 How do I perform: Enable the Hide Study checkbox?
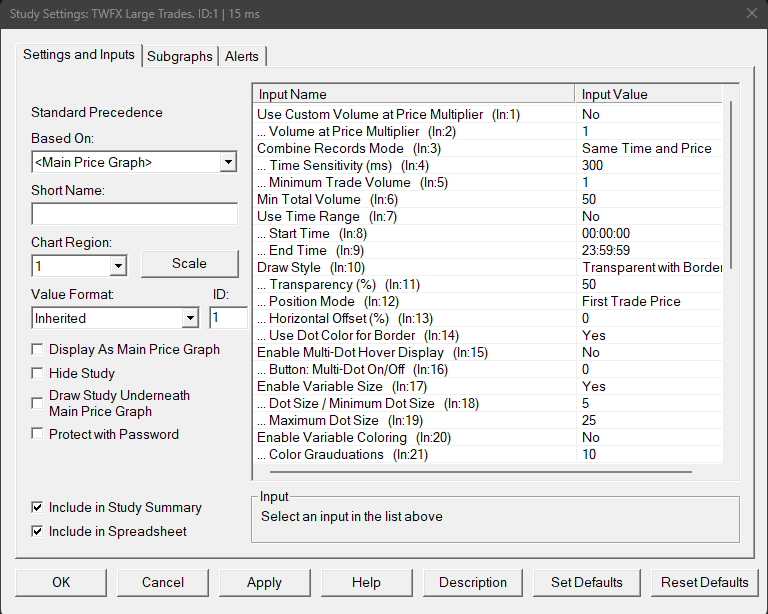coord(38,374)
